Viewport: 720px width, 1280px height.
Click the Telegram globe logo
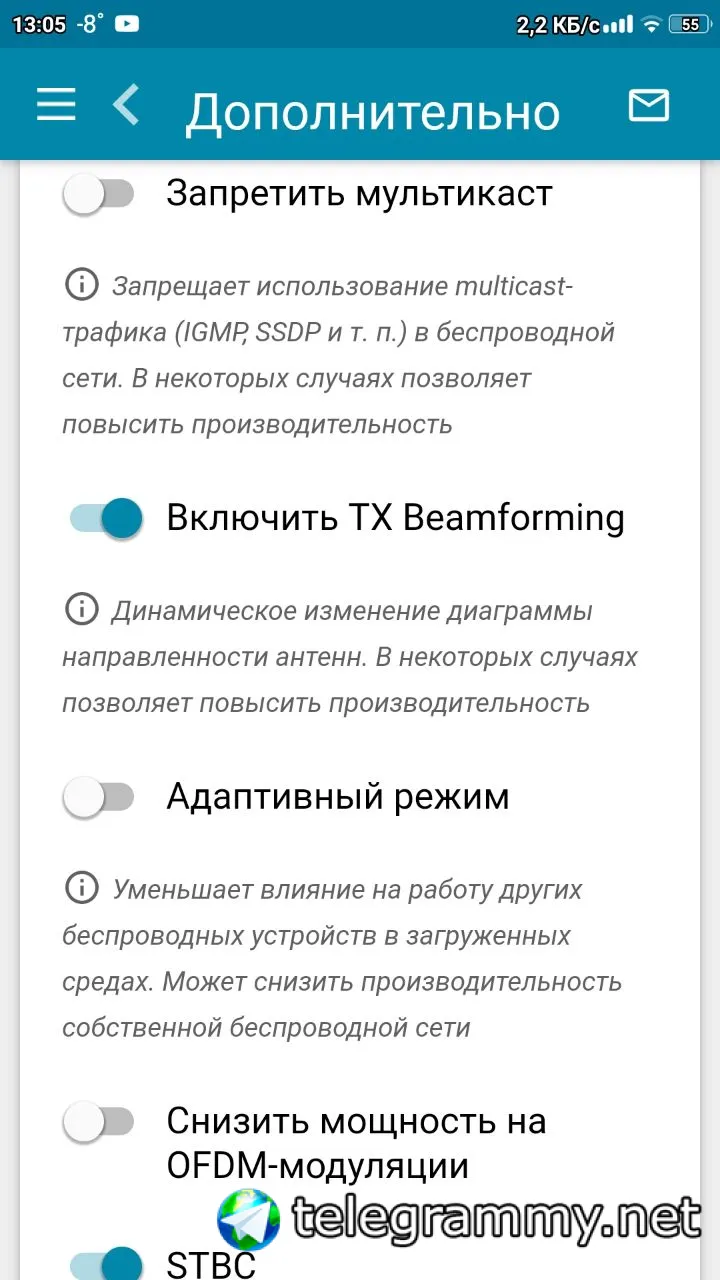250,1219
